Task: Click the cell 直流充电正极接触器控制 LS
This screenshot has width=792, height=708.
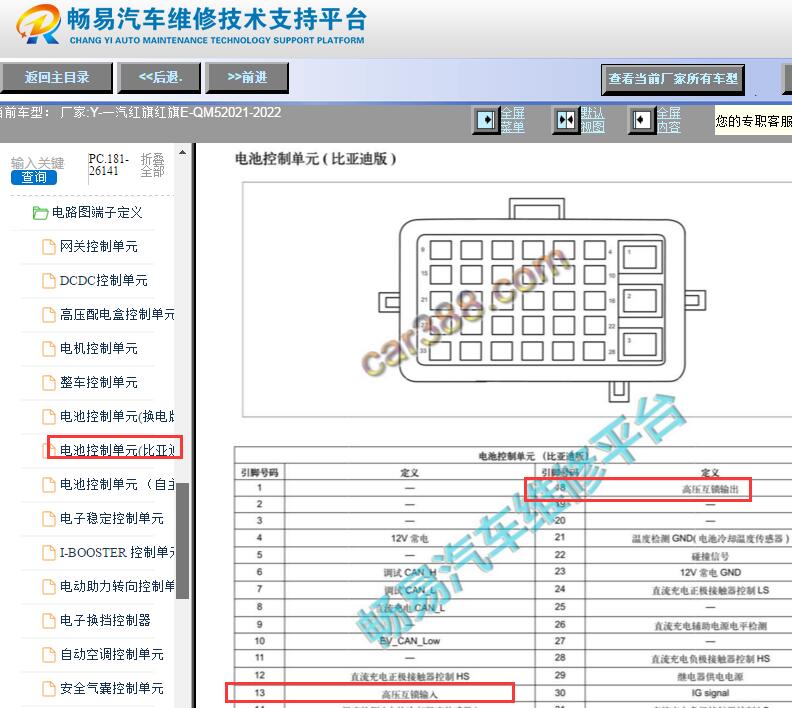Action: point(710,590)
